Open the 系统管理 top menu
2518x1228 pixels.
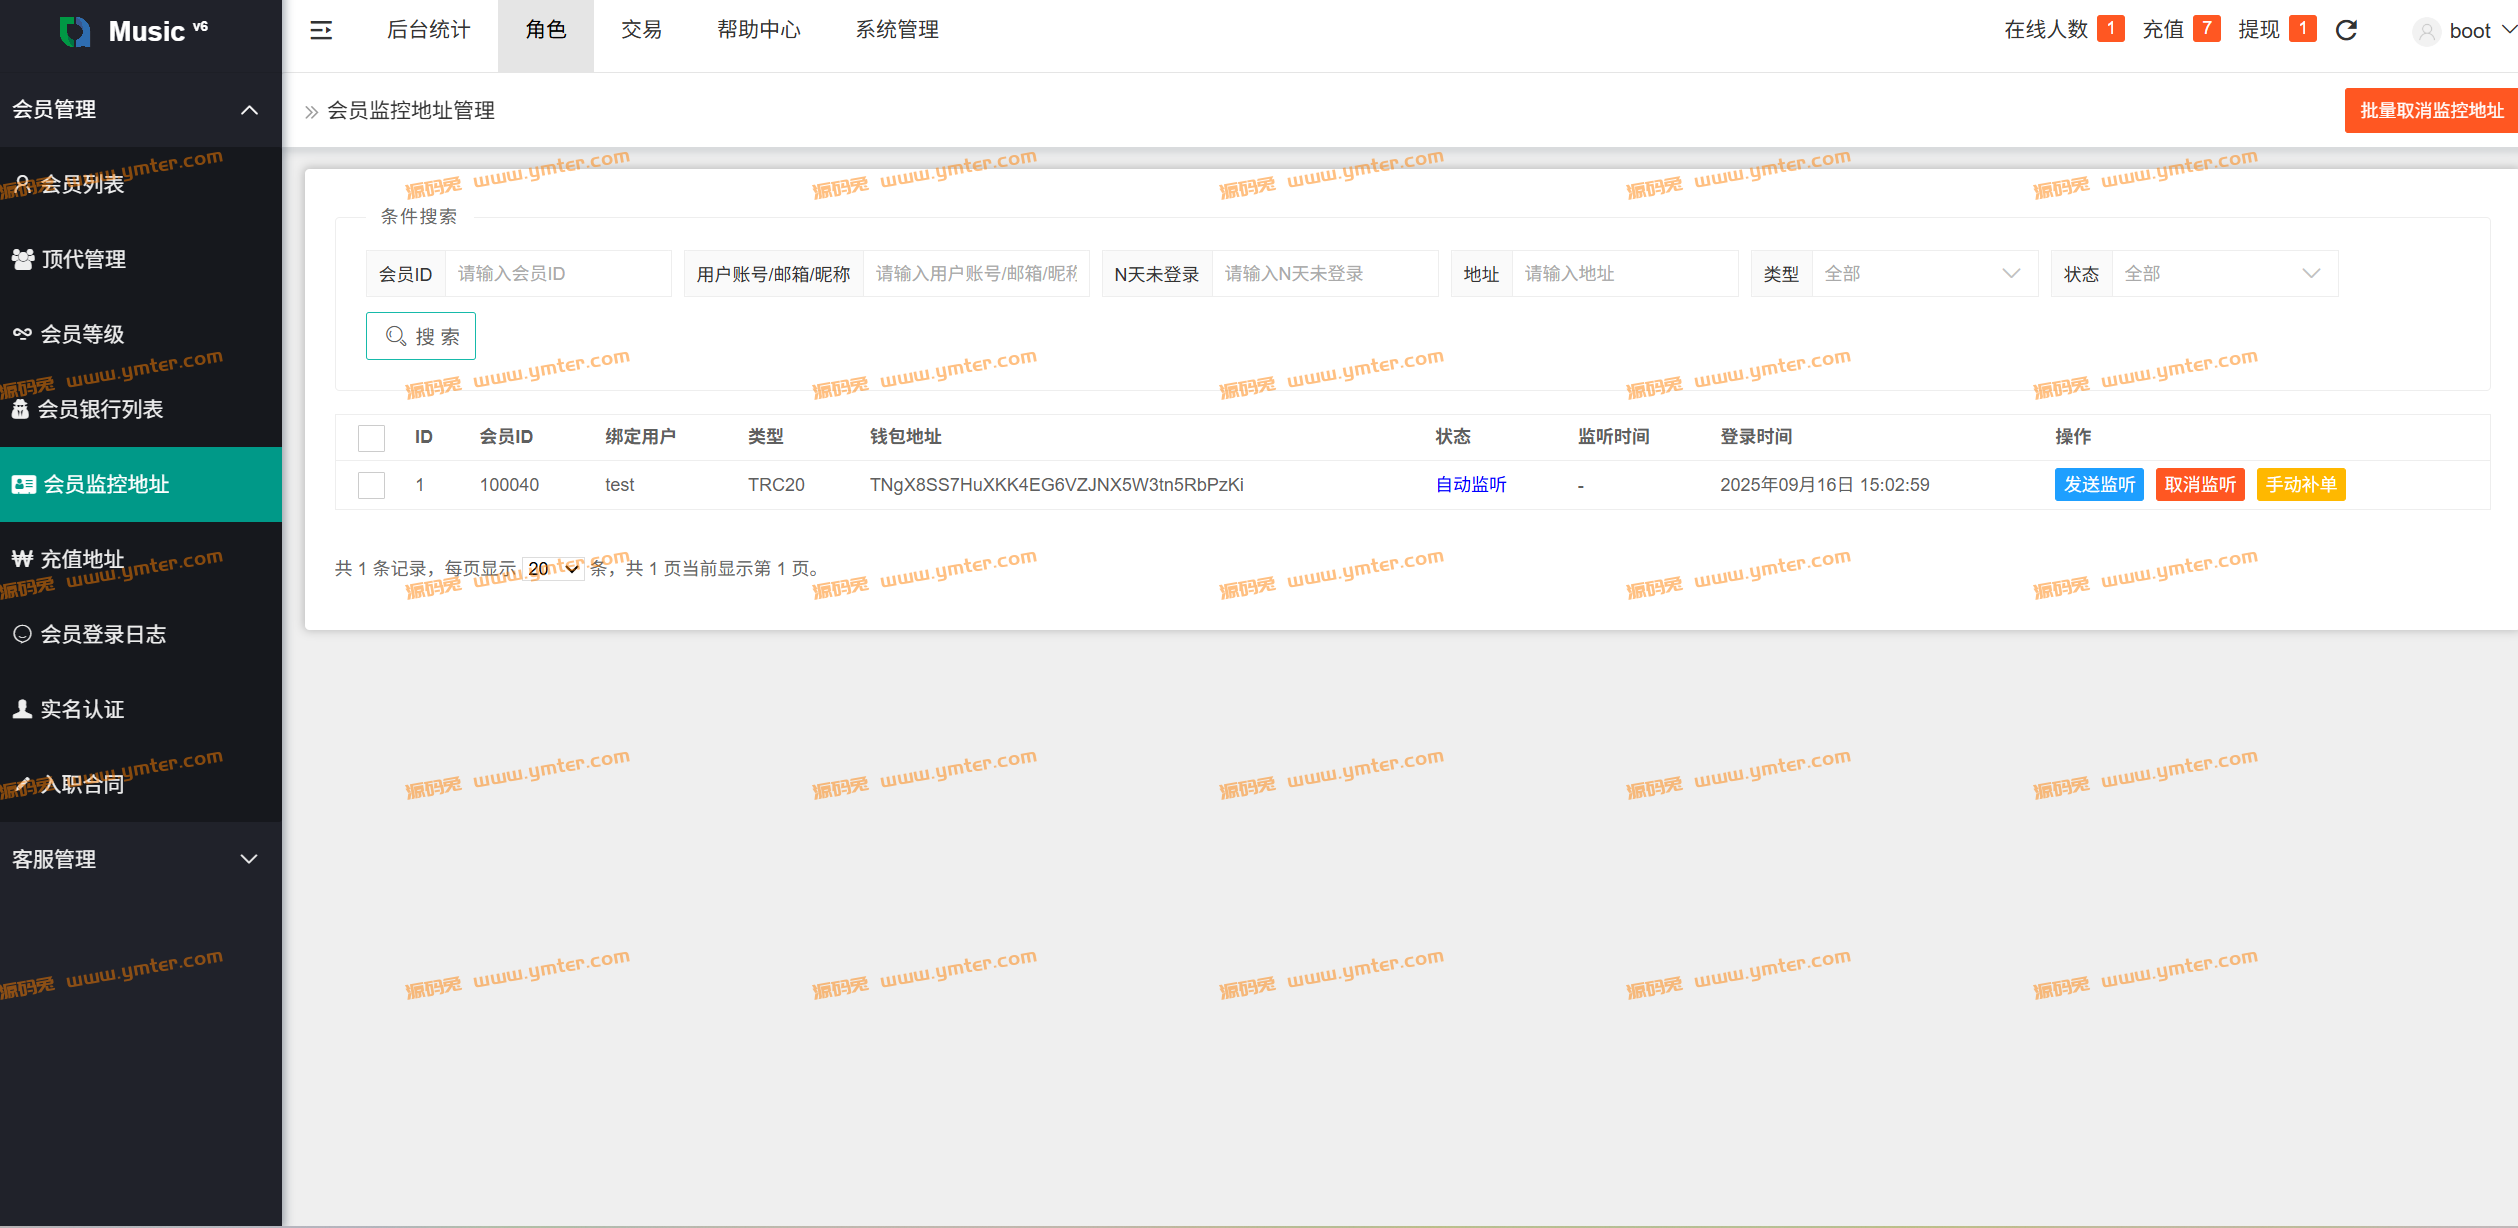[x=896, y=30]
